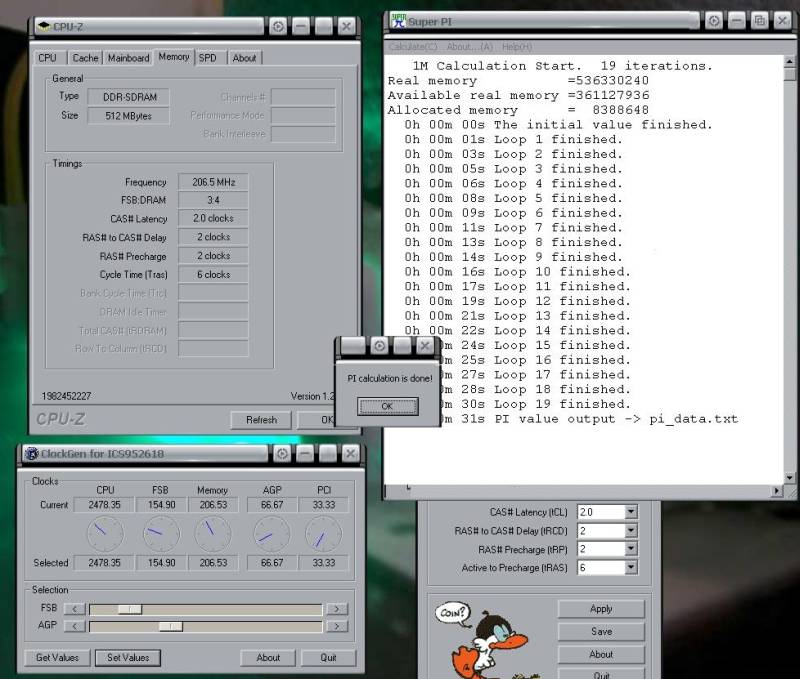Click FSB slider left arrow
The width and height of the screenshot is (800, 679).
pos(75,609)
